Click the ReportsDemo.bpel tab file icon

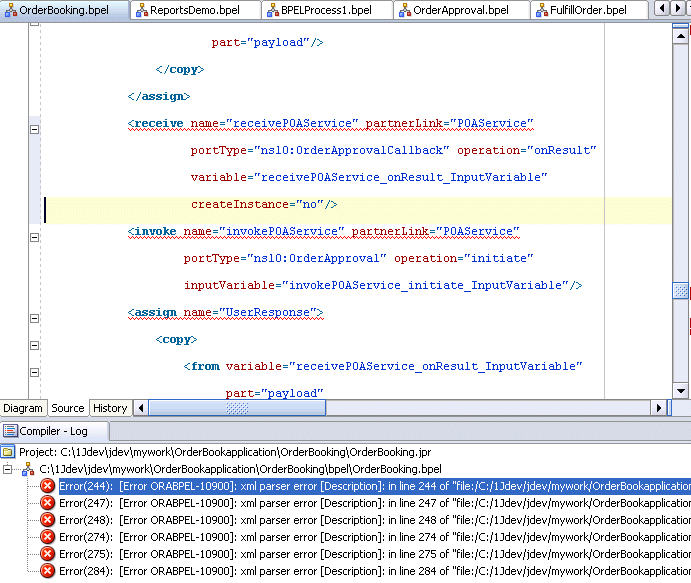click(x=142, y=10)
